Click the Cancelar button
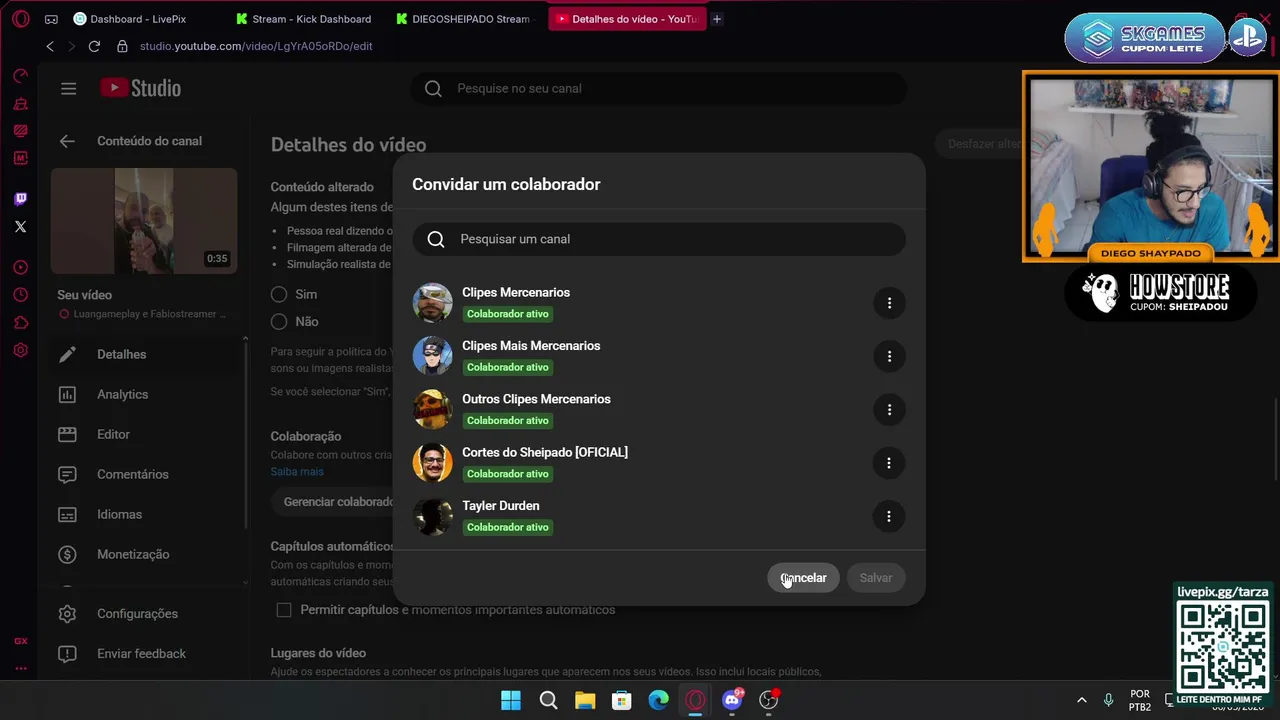Image resolution: width=1280 pixels, height=720 pixels. pos(803,578)
